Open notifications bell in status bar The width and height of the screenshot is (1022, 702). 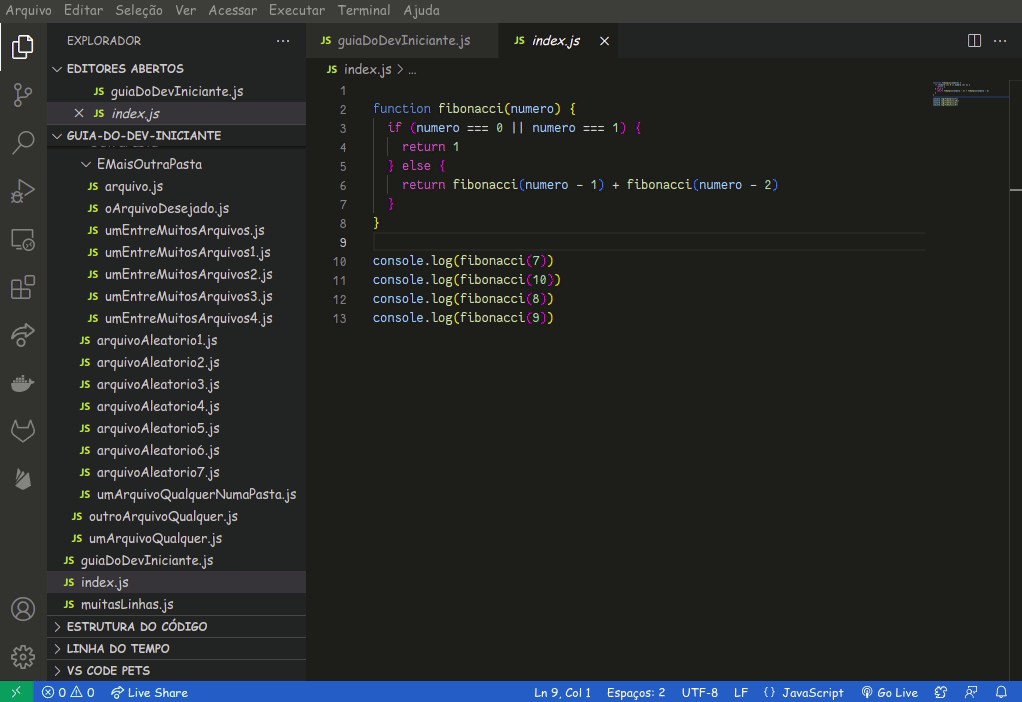click(1001, 692)
